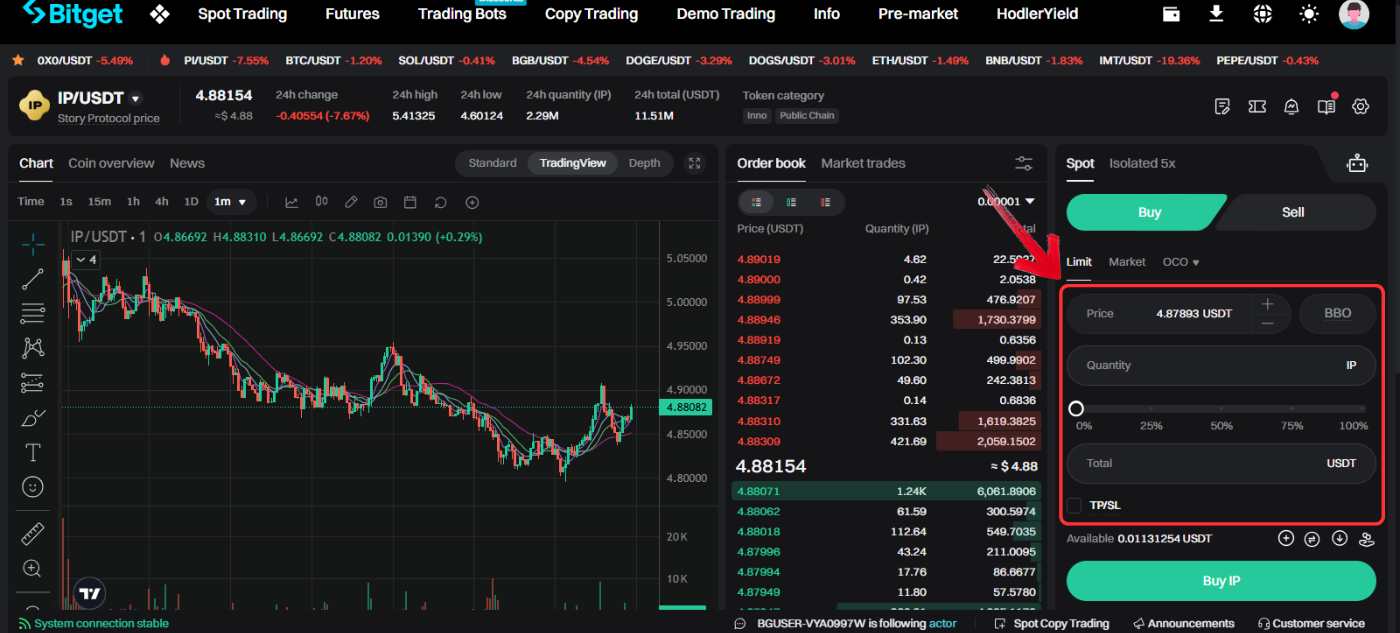Expand the chart indicators legend chevron
1400x633 pixels.
[x=85, y=260]
